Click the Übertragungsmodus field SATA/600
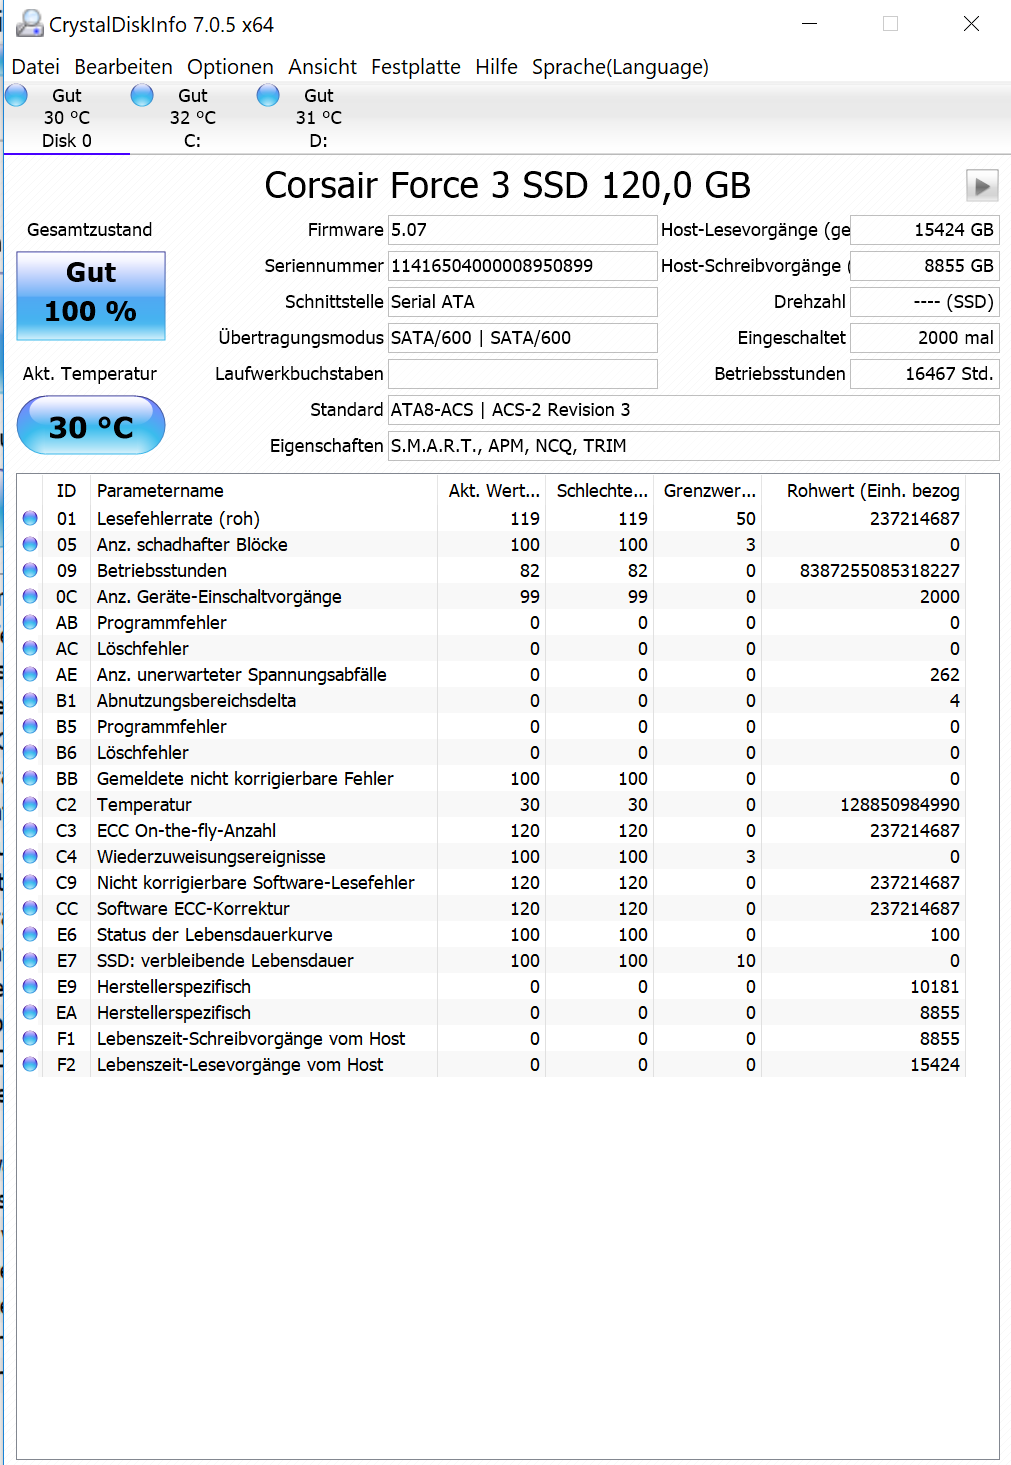Viewport: 1011px width, 1465px height. coord(523,338)
